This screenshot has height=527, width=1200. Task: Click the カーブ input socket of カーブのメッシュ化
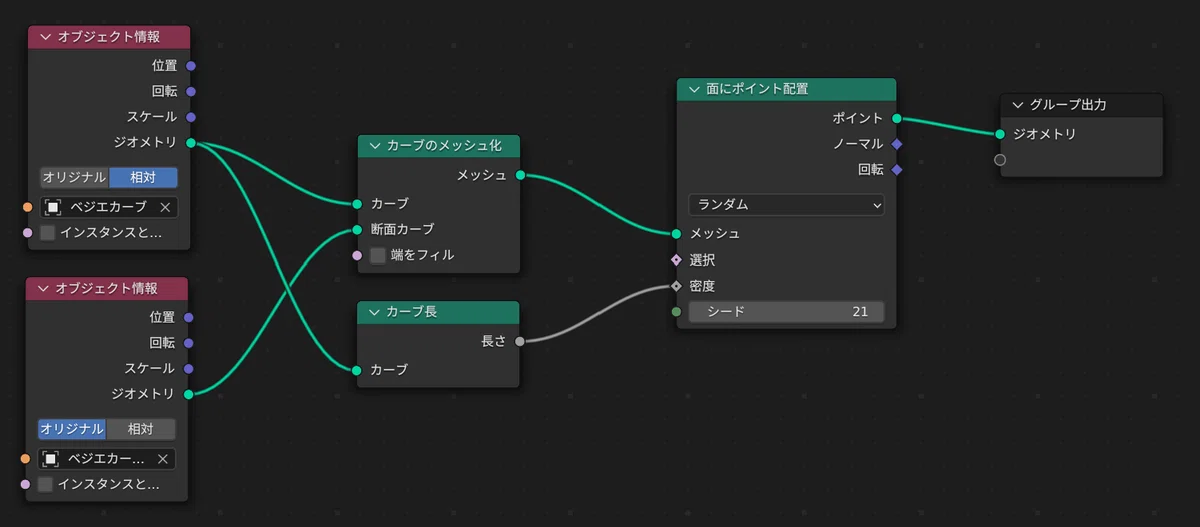tap(357, 203)
